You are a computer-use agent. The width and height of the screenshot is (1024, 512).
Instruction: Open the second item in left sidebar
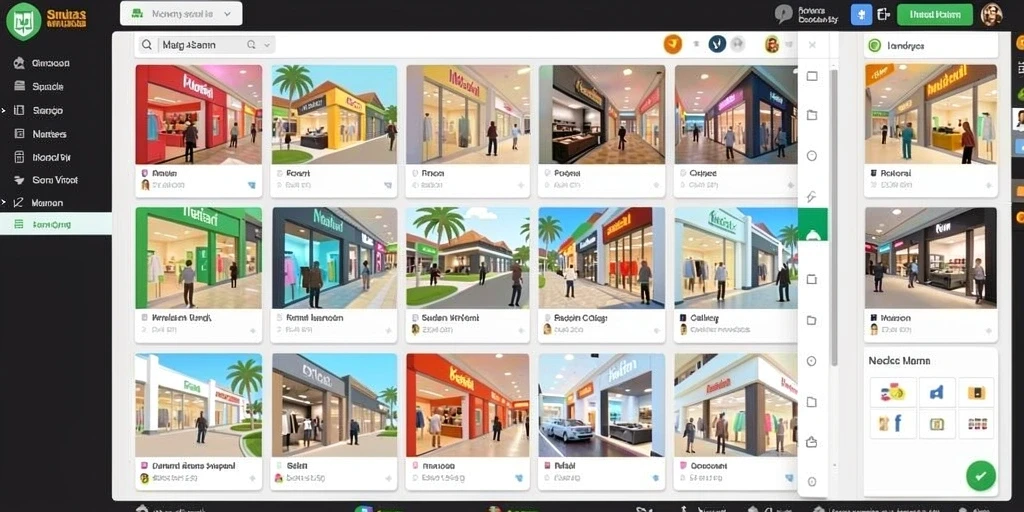(x=48, y=86)
